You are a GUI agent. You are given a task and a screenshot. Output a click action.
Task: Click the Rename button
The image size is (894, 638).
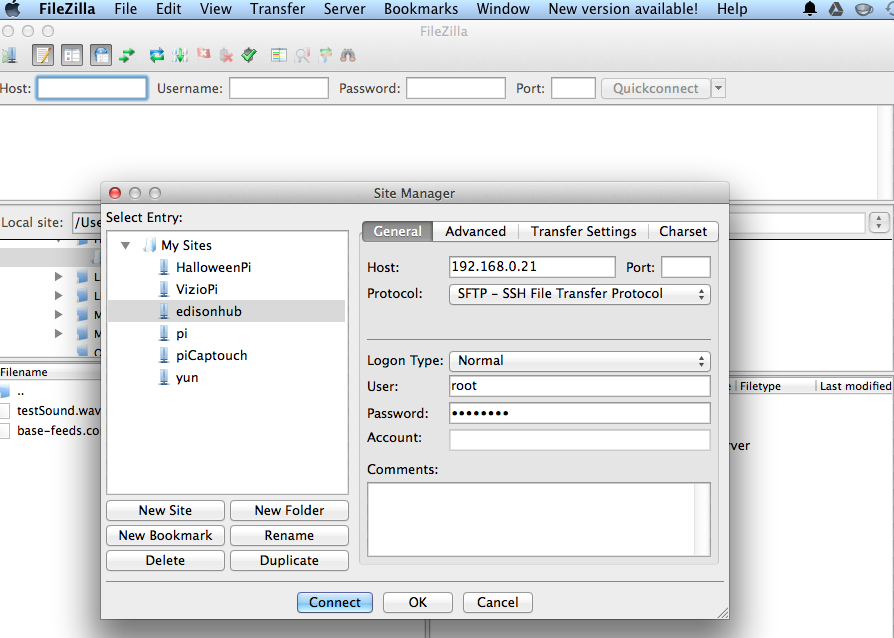tap(290, 535)
